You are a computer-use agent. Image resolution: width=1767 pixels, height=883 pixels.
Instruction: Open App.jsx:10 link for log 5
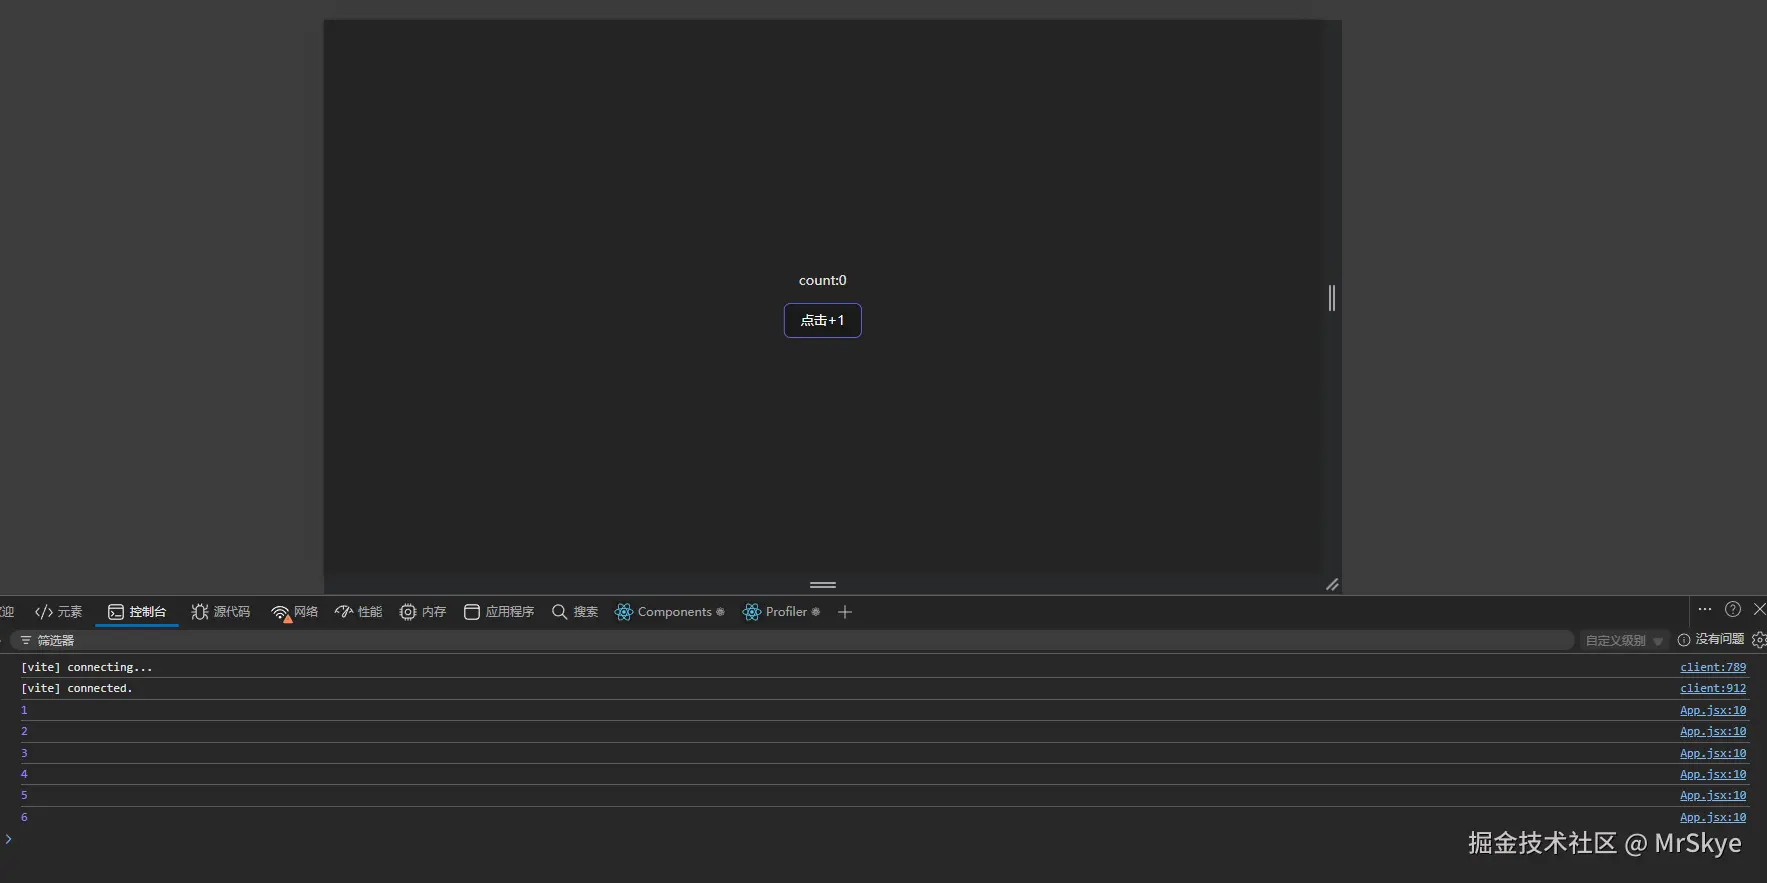(x=1713, y=795)
